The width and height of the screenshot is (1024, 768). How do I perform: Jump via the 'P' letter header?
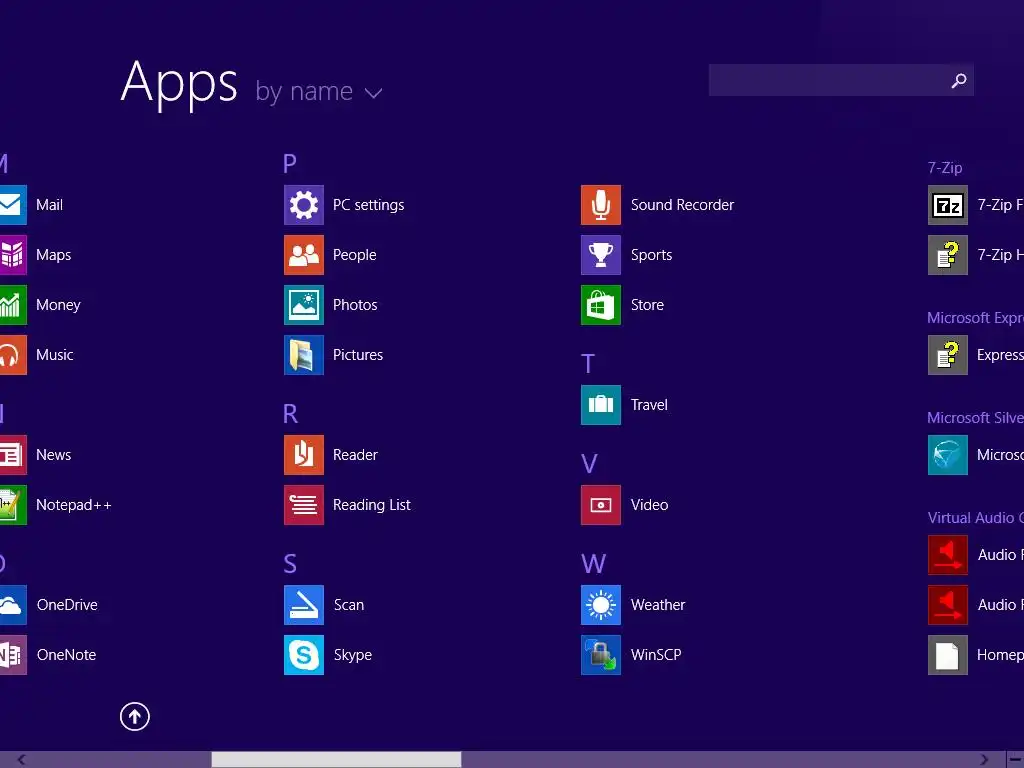[290, 163]
